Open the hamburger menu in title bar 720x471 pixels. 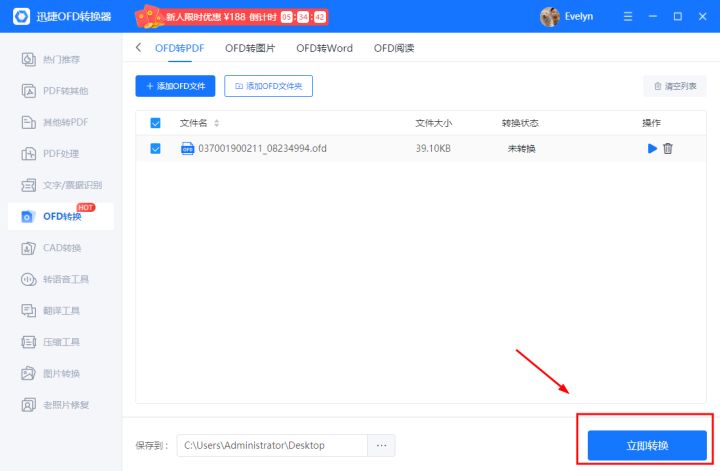tap(628, 17)
